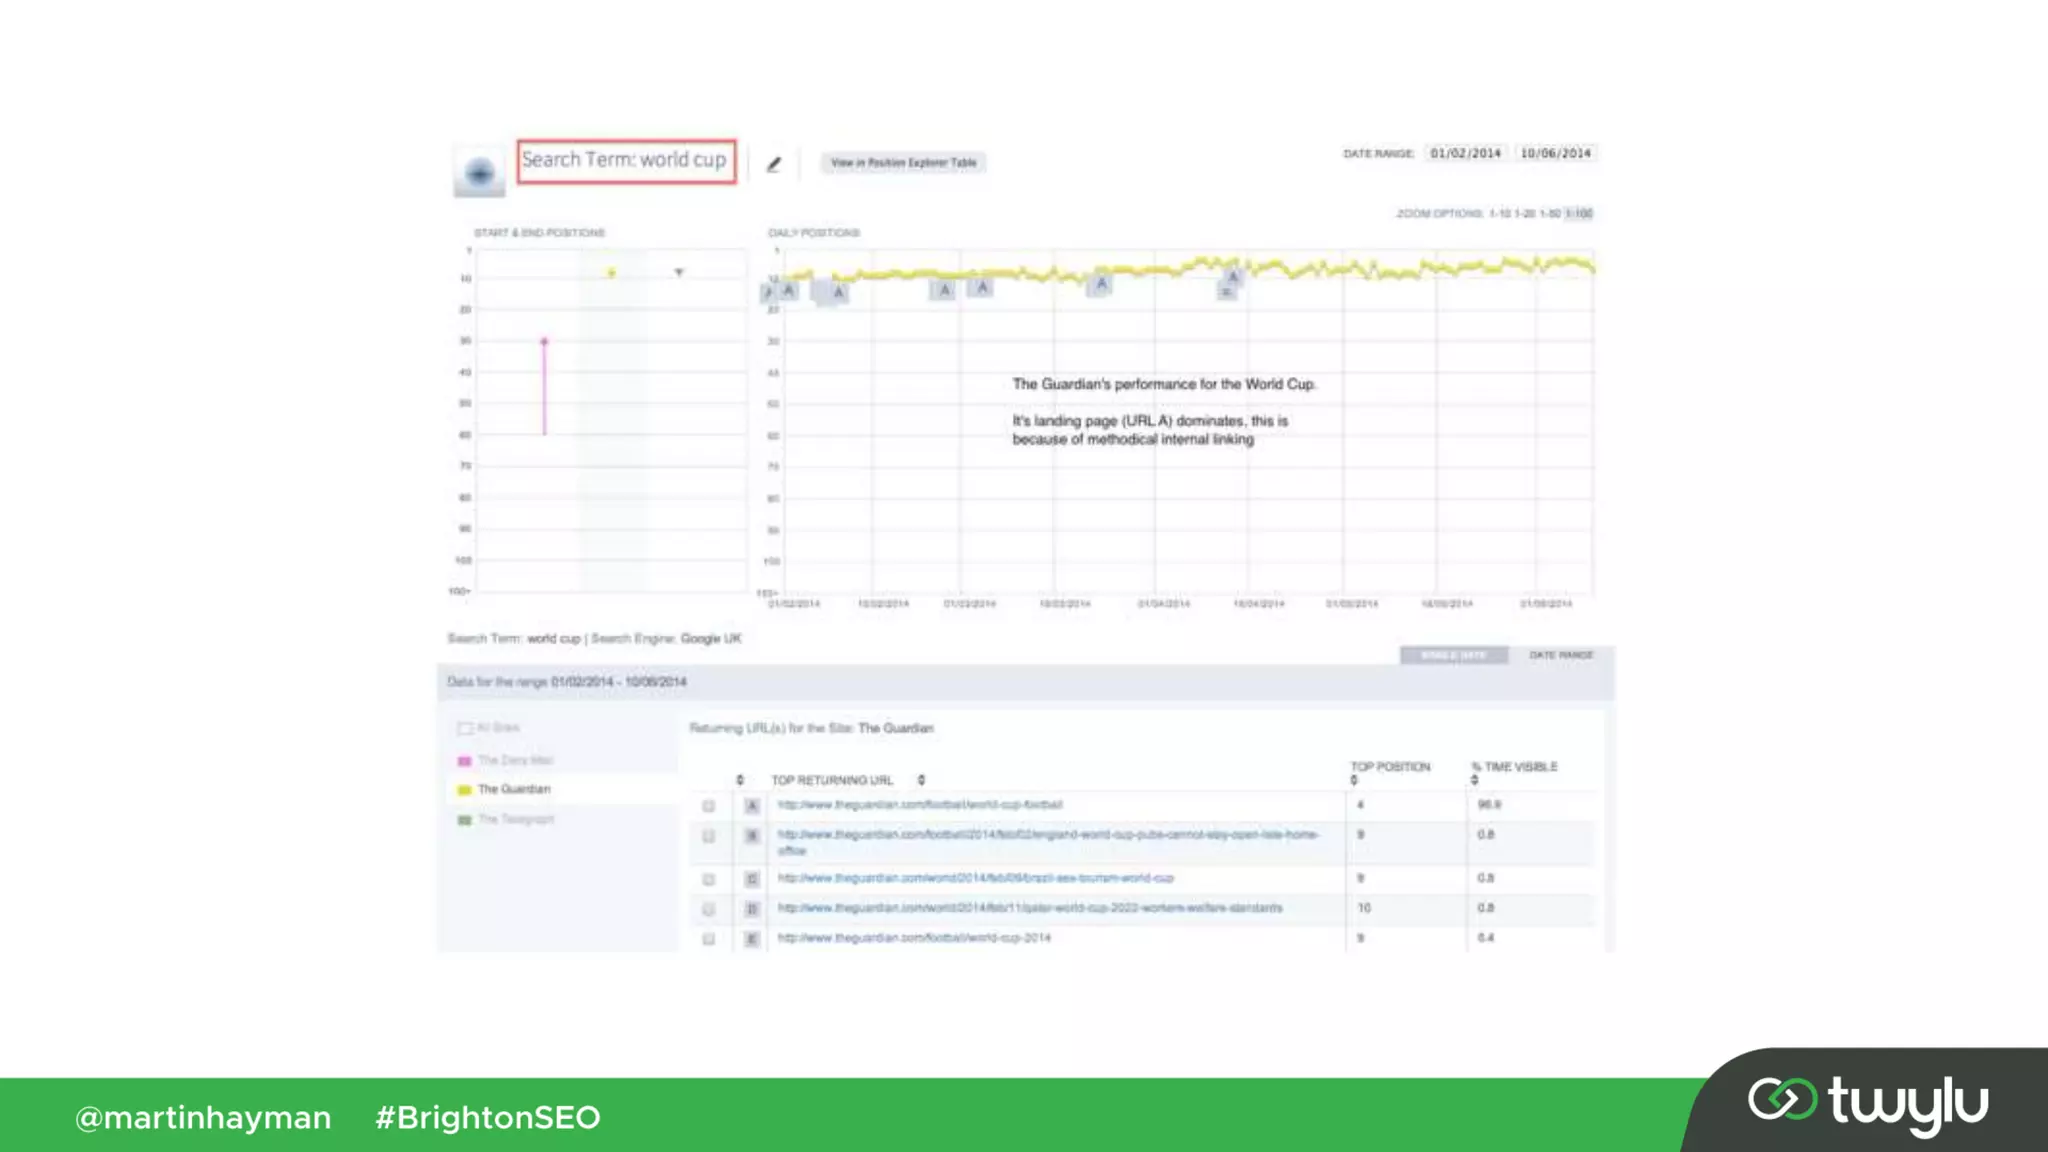Click the Search Term: world cup field
This screenshot has height=1152, width=2048.
(626, 161)
